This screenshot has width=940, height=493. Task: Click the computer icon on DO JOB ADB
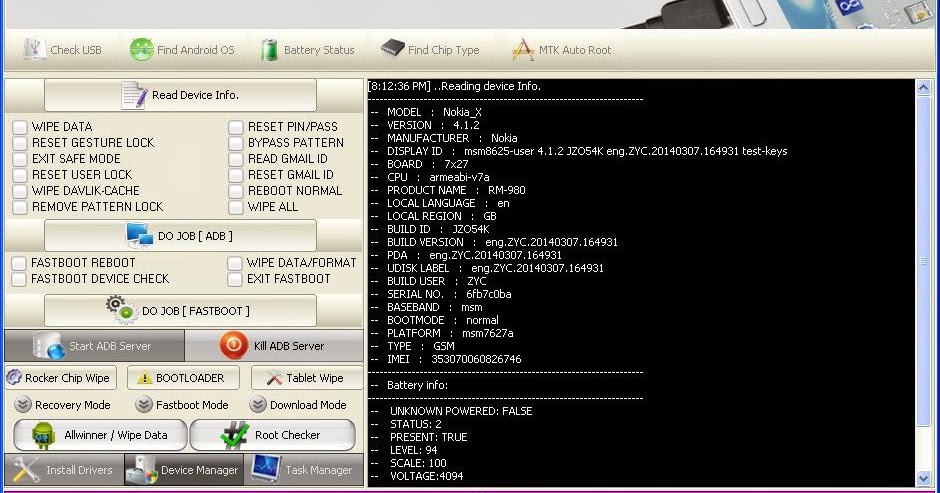(139, 235)
